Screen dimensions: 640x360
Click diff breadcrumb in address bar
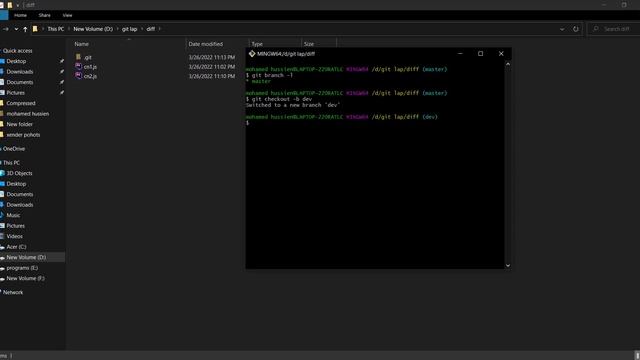point(151,29)
